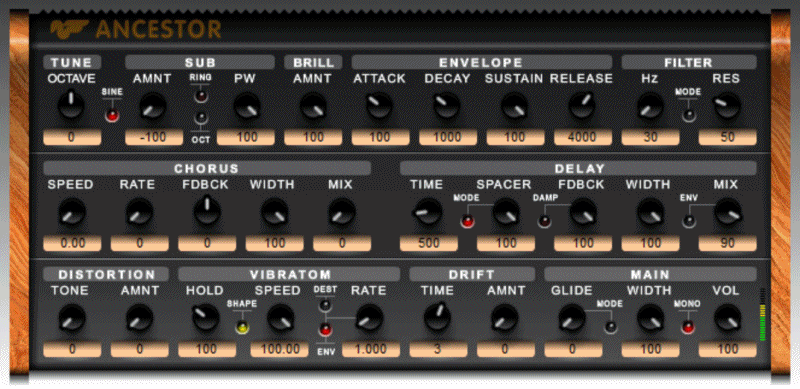Toggle the SINE LED in Tune section
The height and width of the screenshot is (389, 800).
point(111,115)
